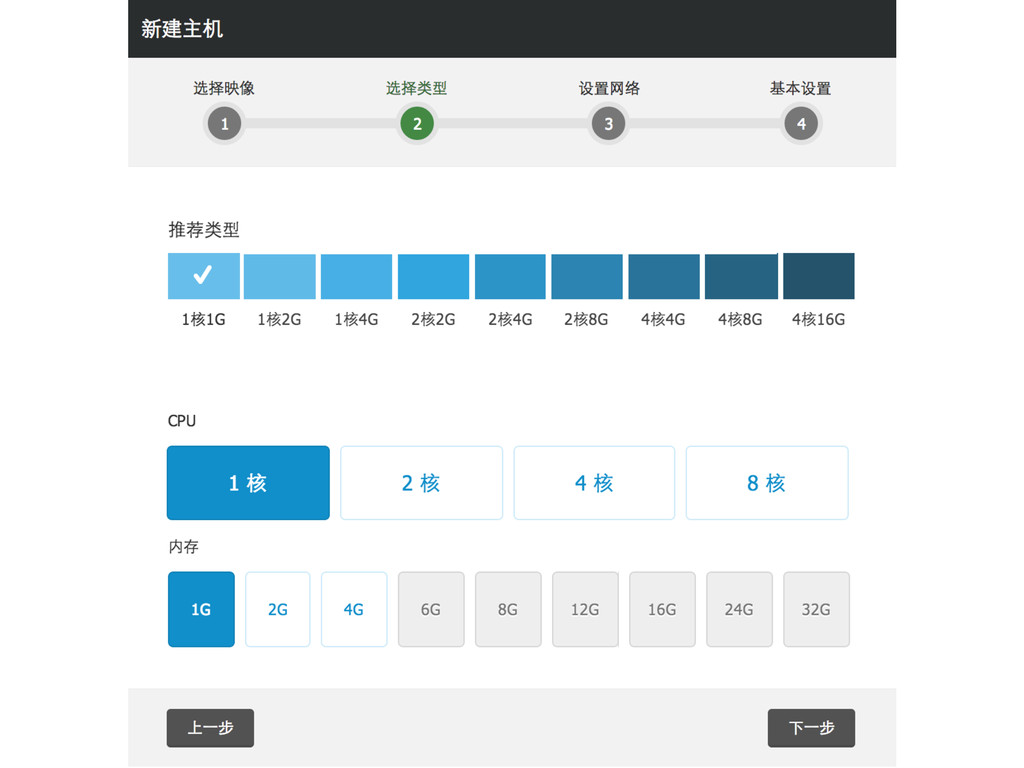
Task: Go to step 1 选择映像 circle
Action: click(x=224, y=123)
